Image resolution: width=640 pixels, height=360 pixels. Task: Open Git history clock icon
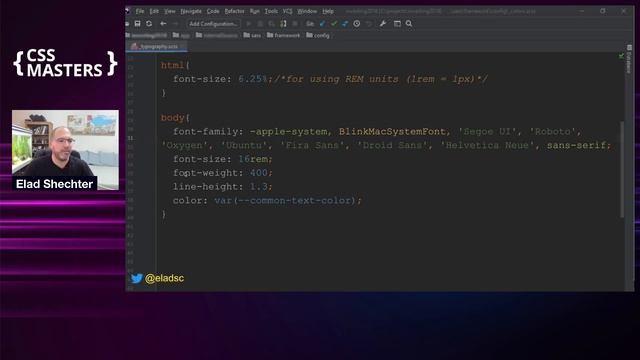(x=357, y=24)
